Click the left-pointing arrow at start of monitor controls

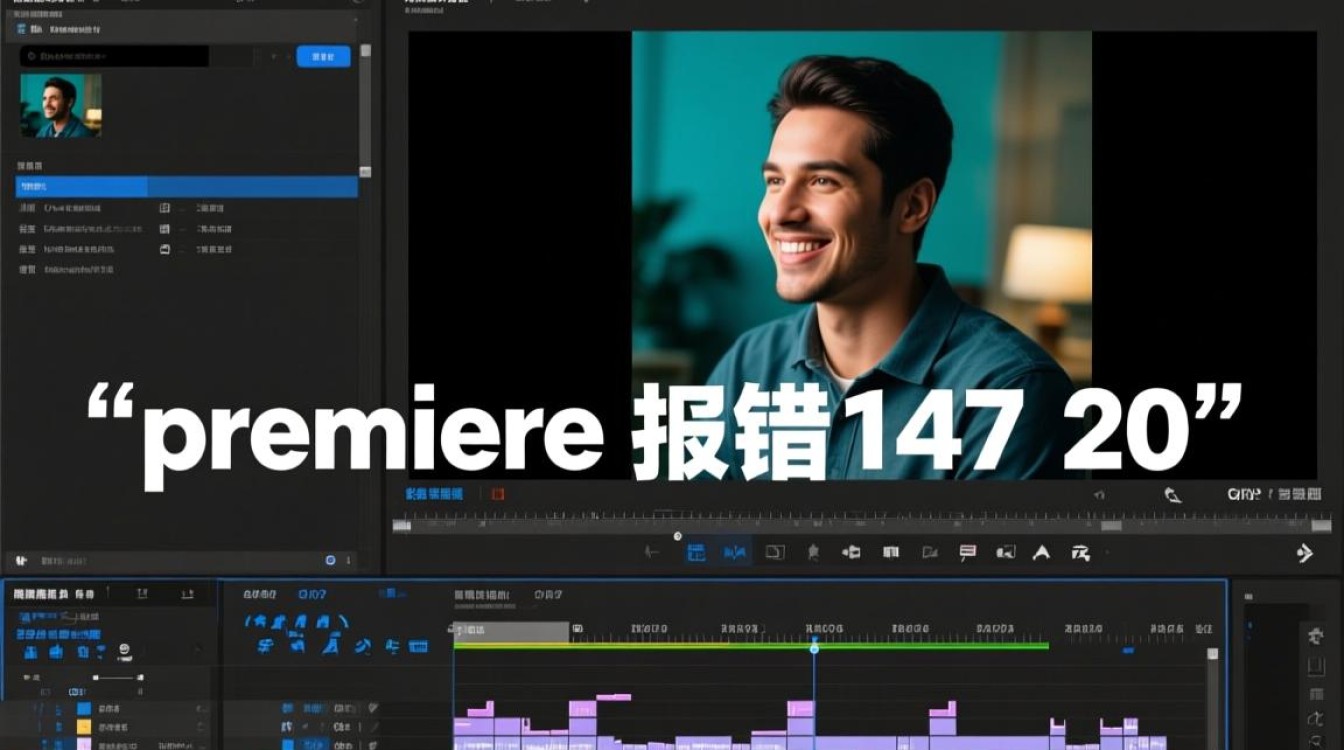[654, 552]
